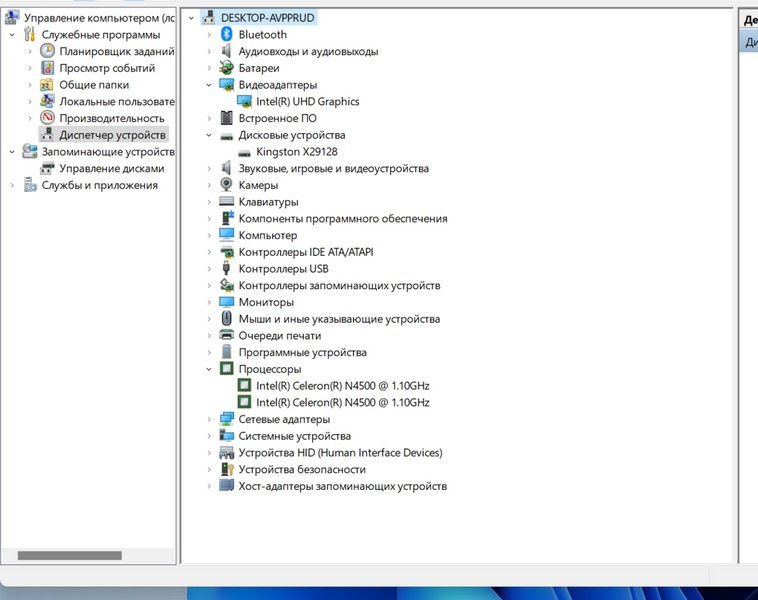
Task: Click the Batteries (Батареи) category icon
Action: click(226, 68)
